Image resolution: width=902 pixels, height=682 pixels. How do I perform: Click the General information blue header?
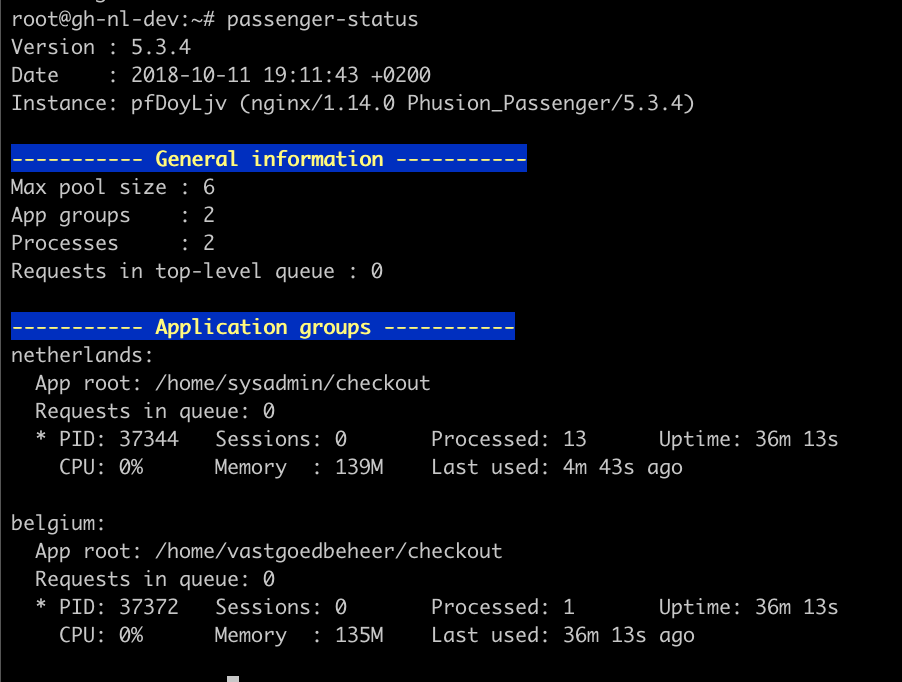point(269,158)
